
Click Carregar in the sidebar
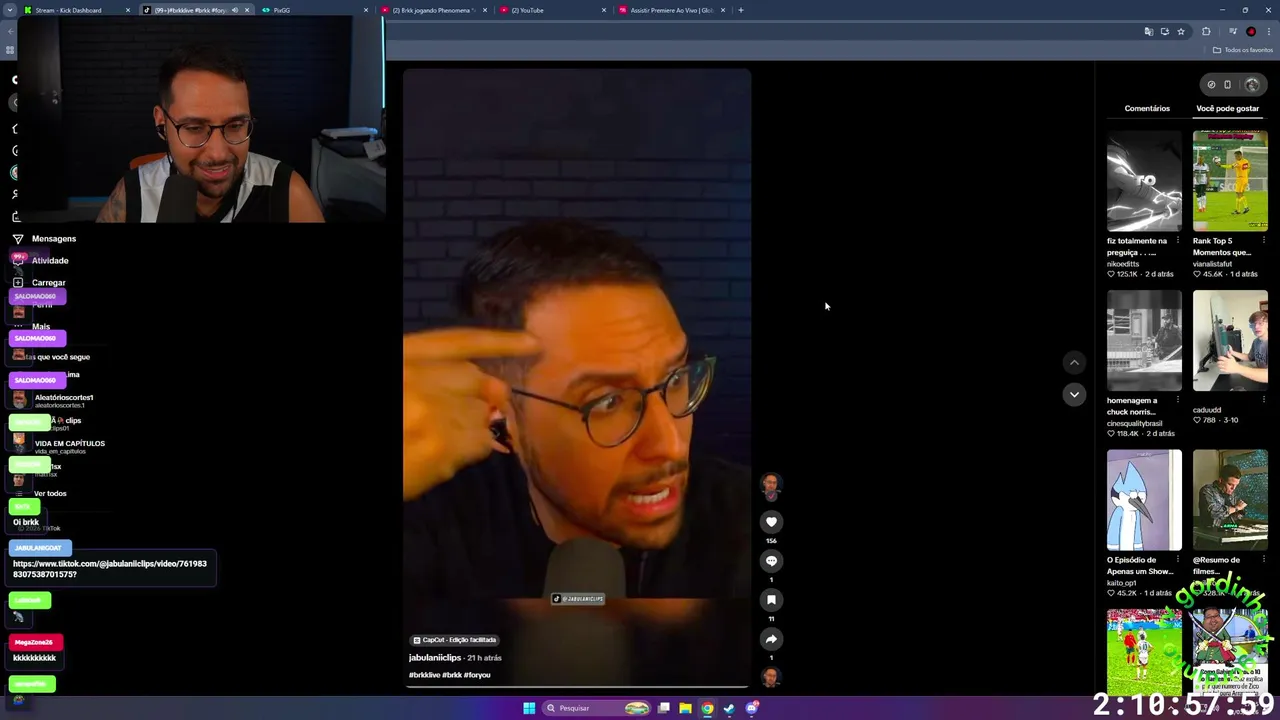click(x=48, y=283)
